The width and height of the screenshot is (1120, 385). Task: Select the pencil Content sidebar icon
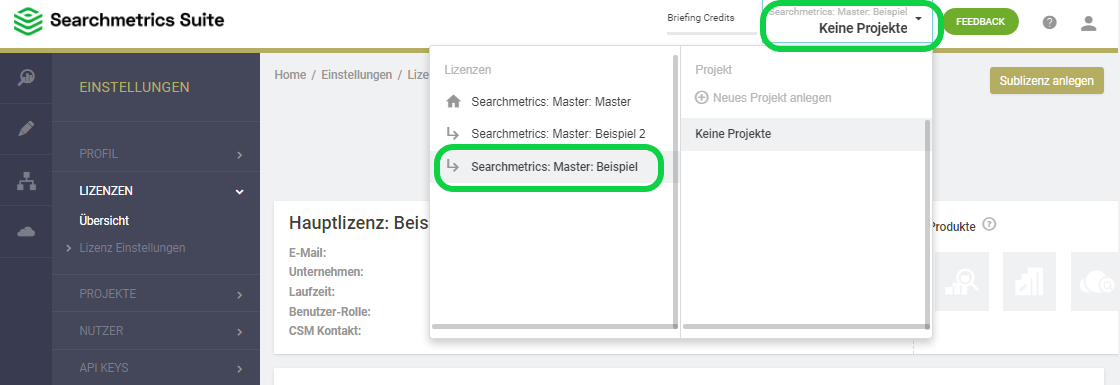[26, 129]
